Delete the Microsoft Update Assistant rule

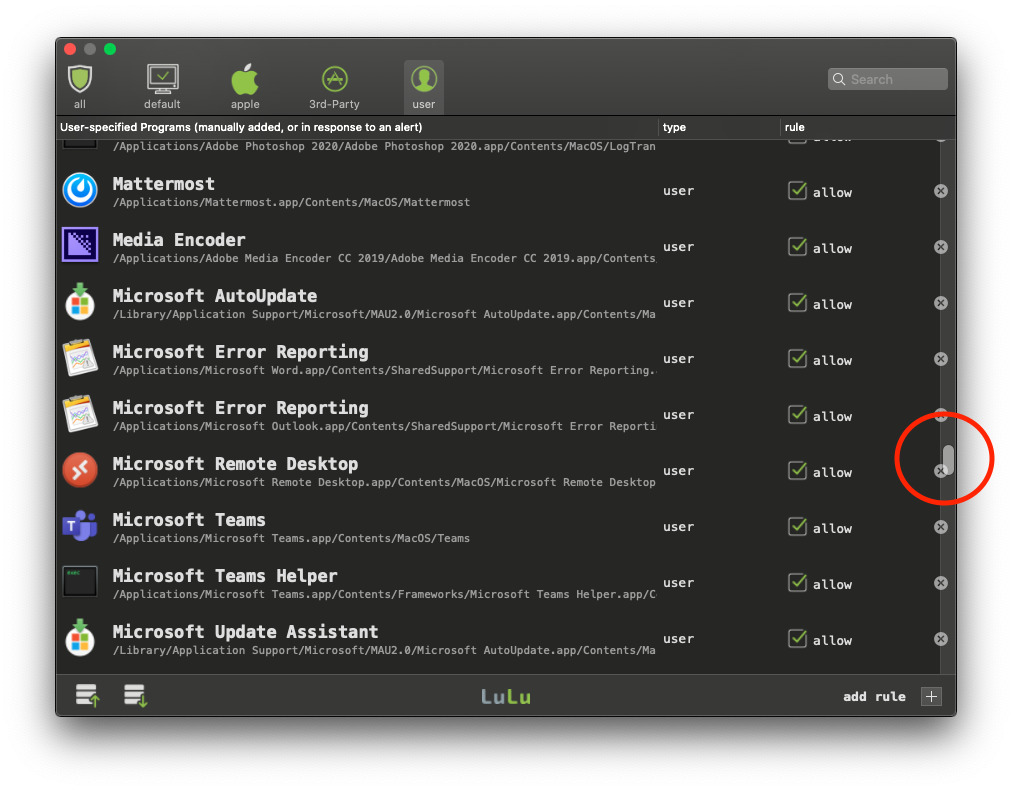pyautogui.click(x=941, y=639)
